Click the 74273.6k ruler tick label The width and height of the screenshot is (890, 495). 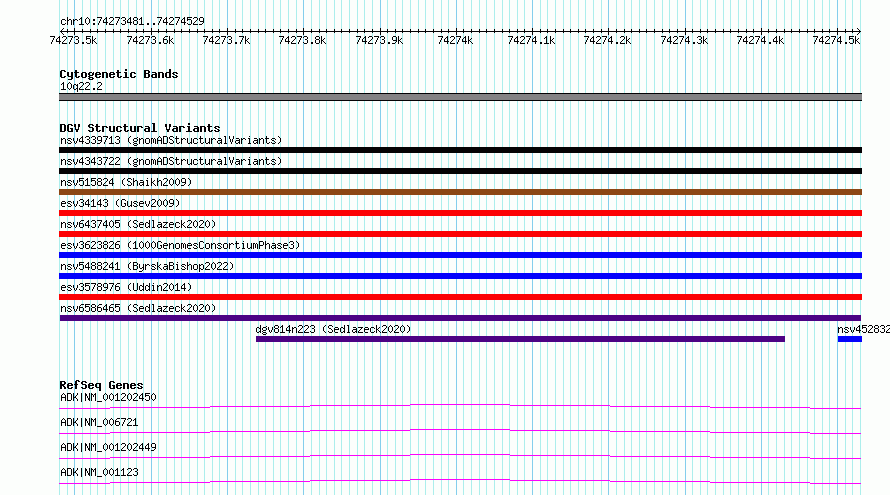point(150,40)
